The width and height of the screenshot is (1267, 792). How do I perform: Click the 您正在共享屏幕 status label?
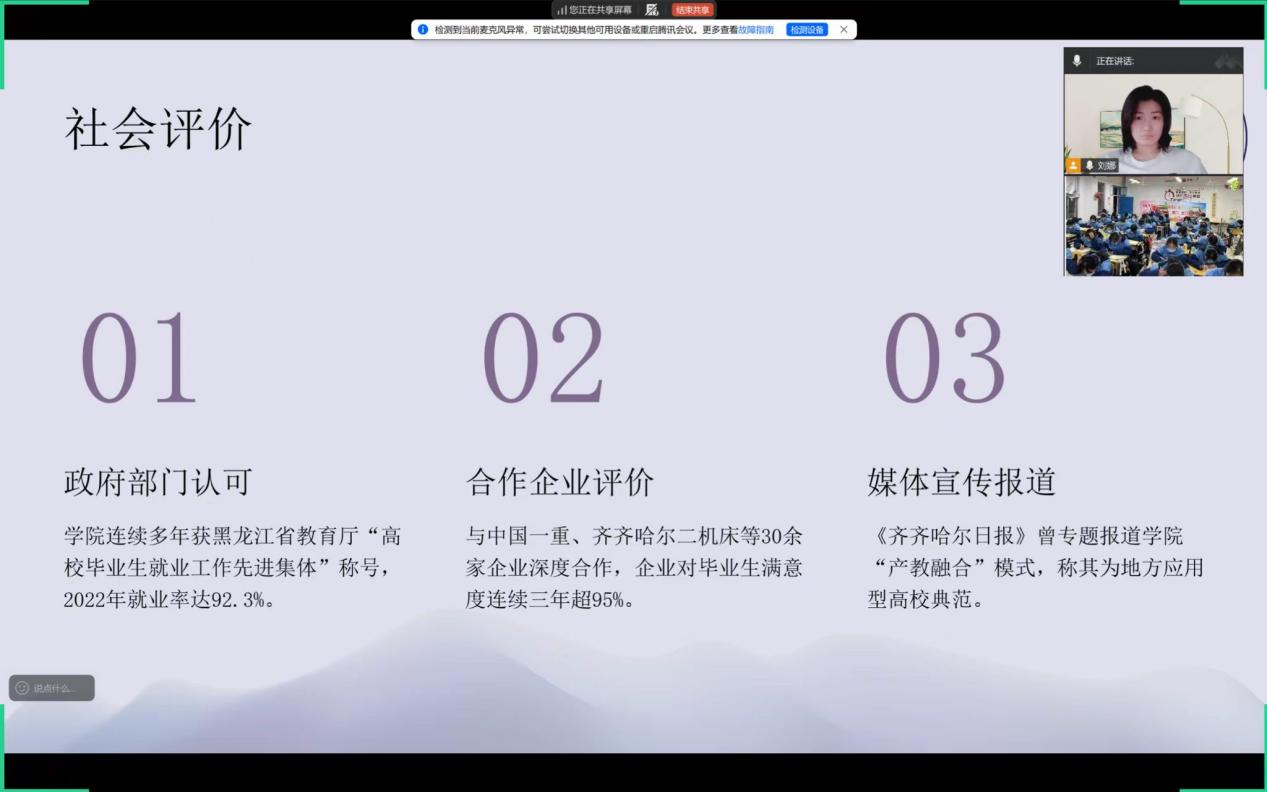[x=600, y=10]
